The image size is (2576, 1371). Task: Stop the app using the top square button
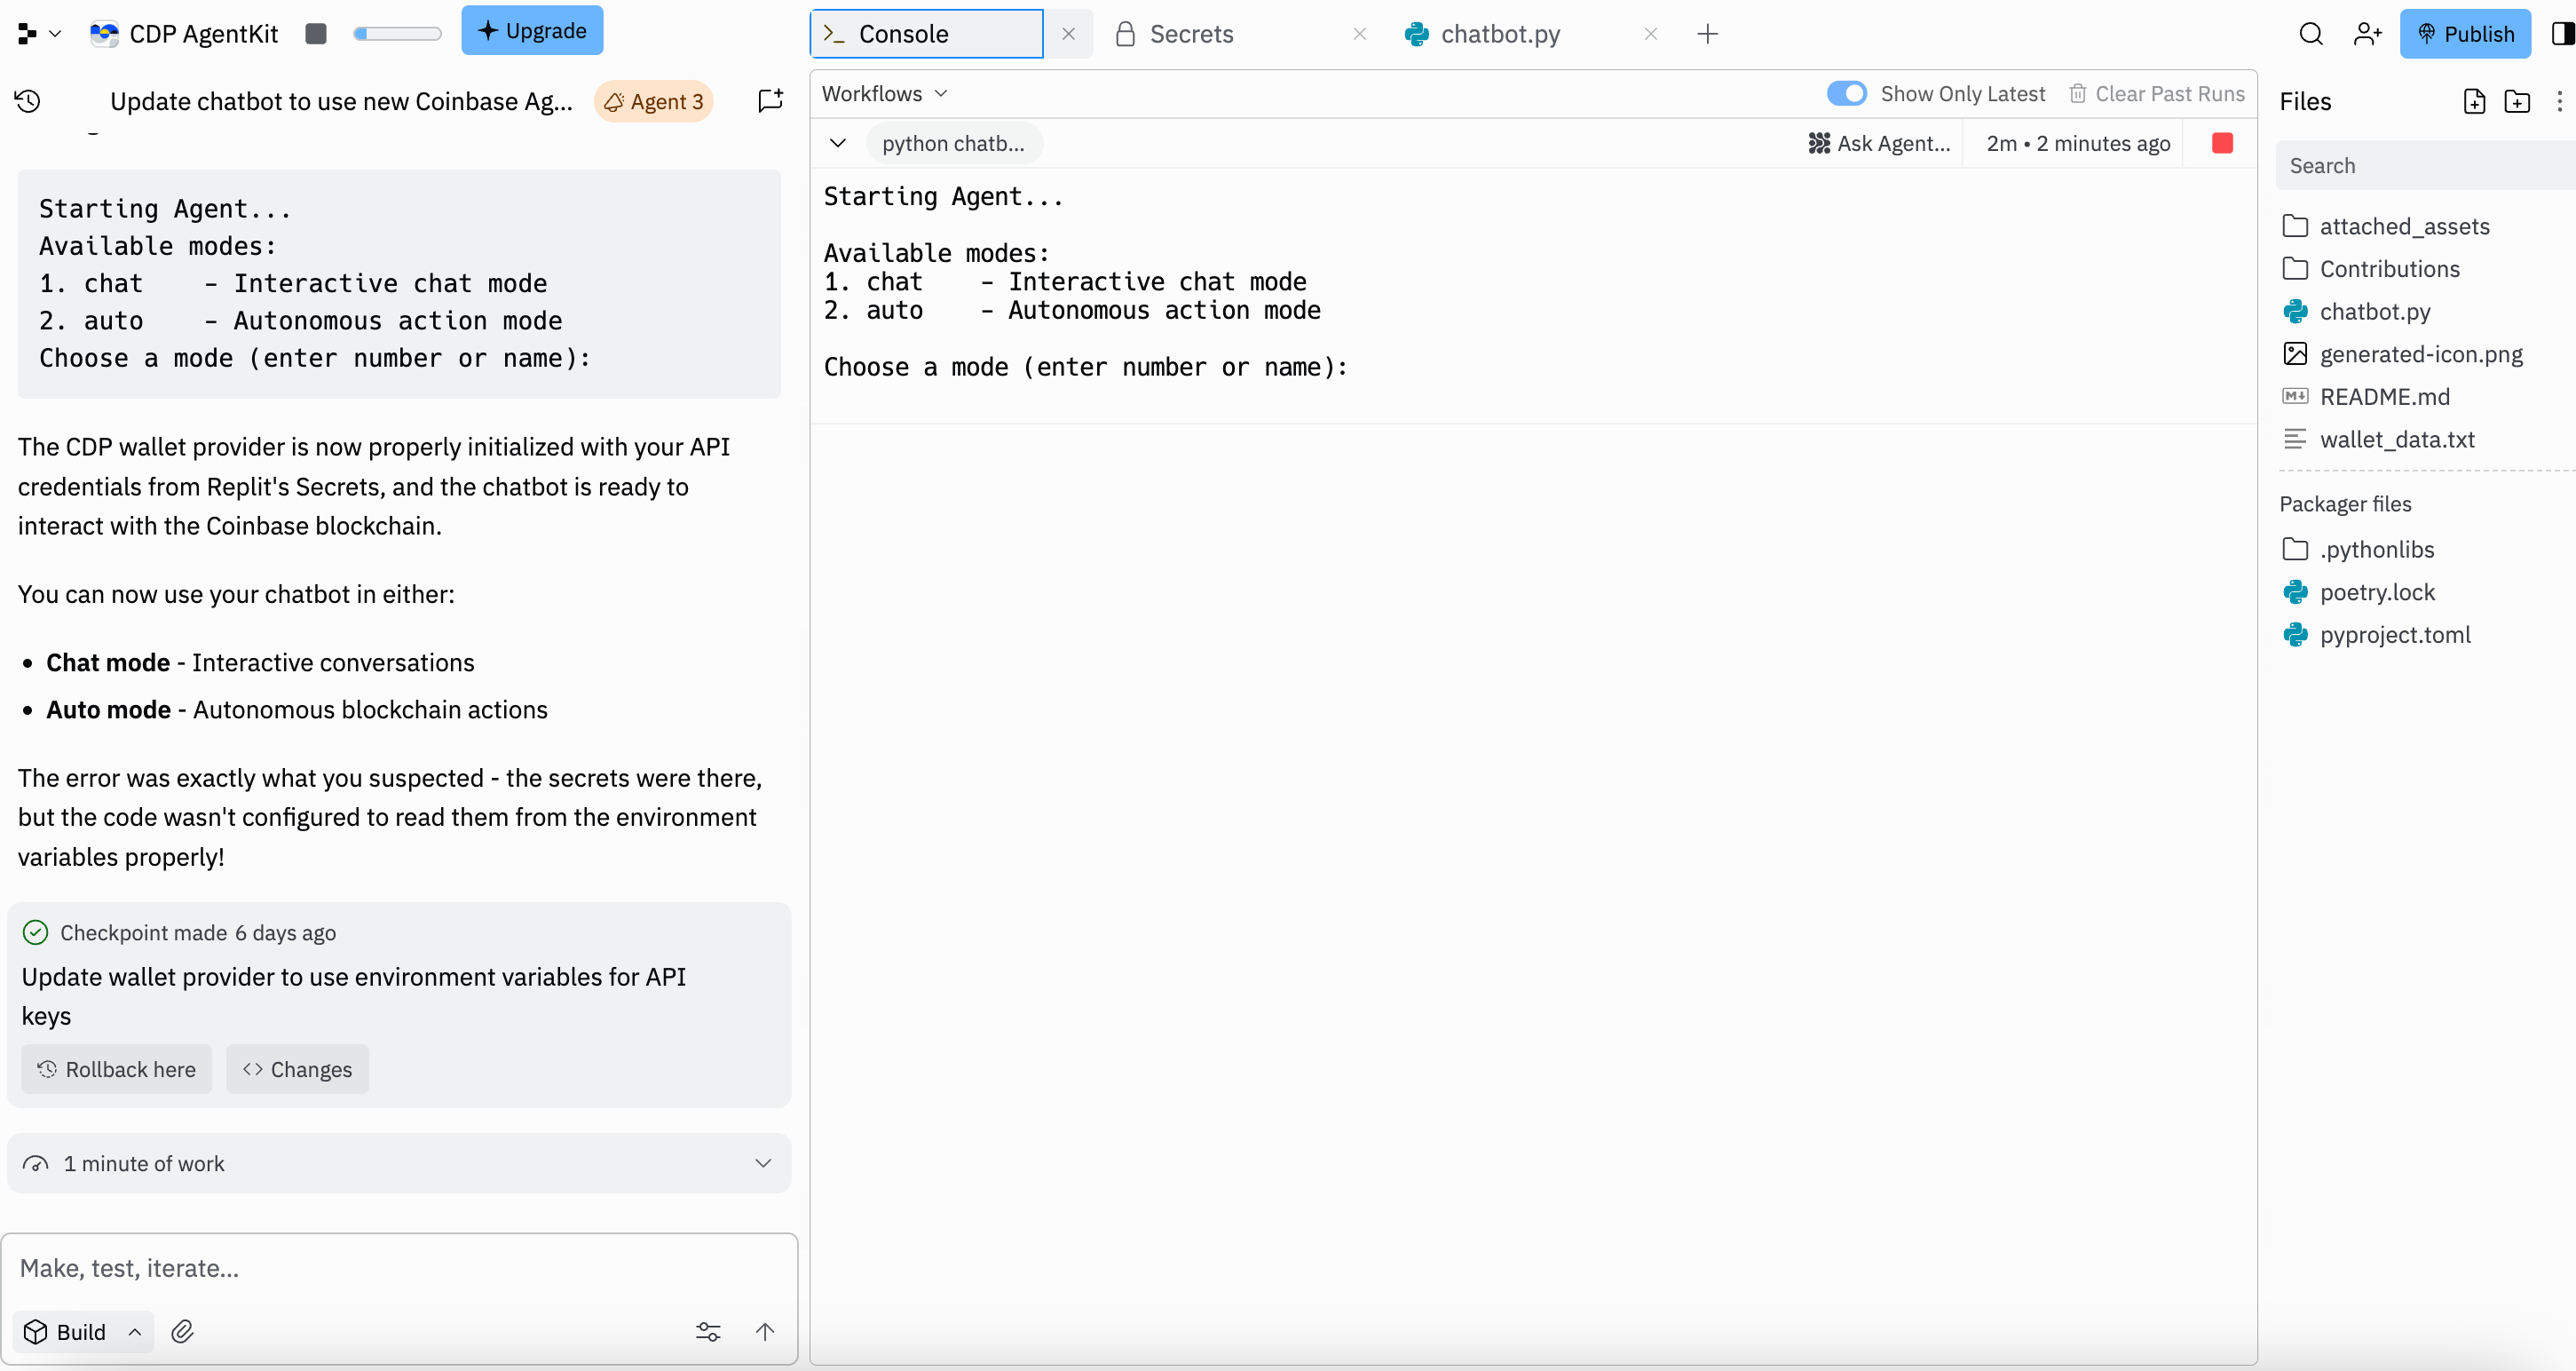(x=316, y=34)
